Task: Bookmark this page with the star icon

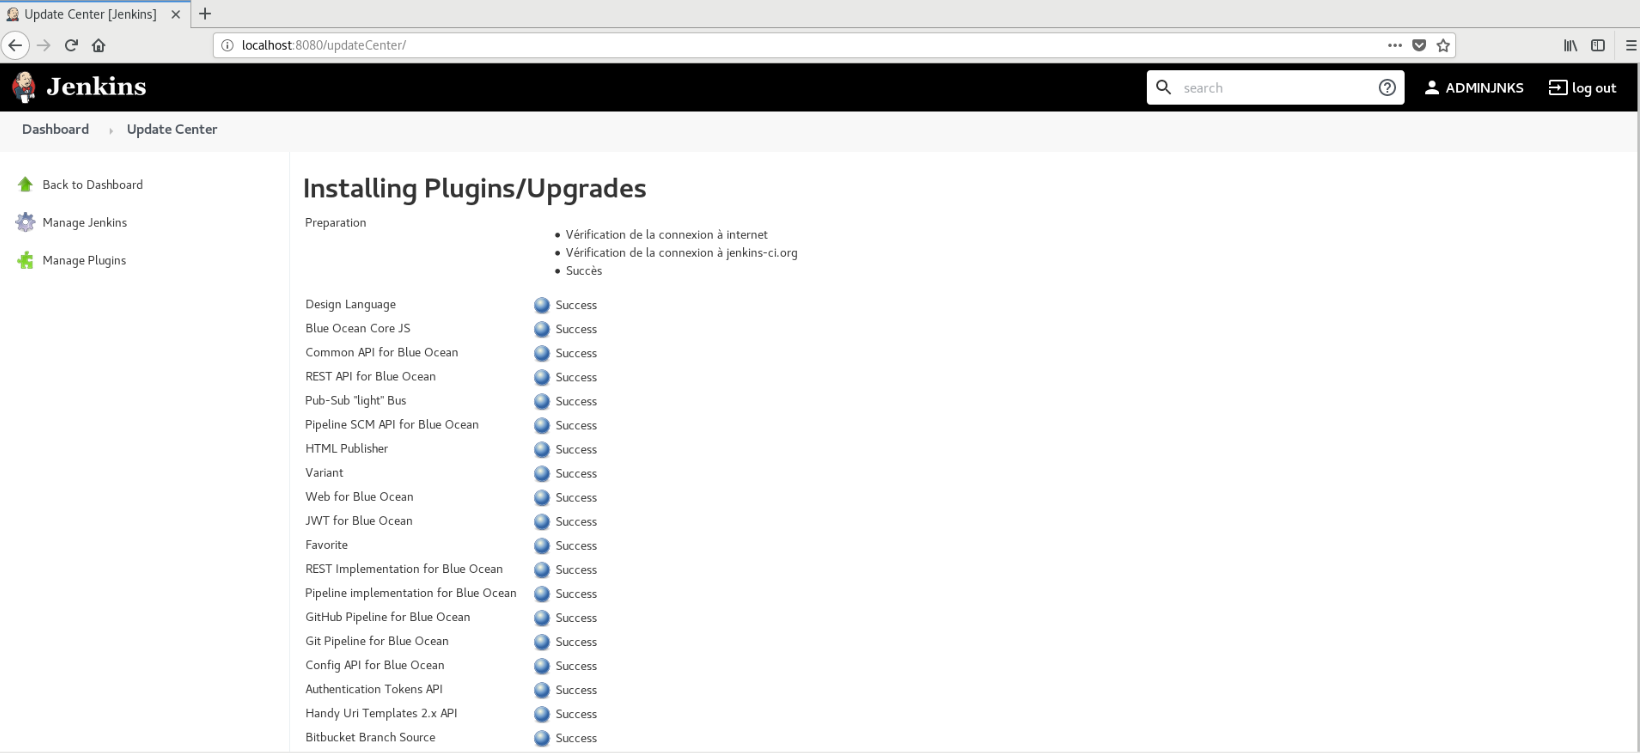Action: [1443, 45]
